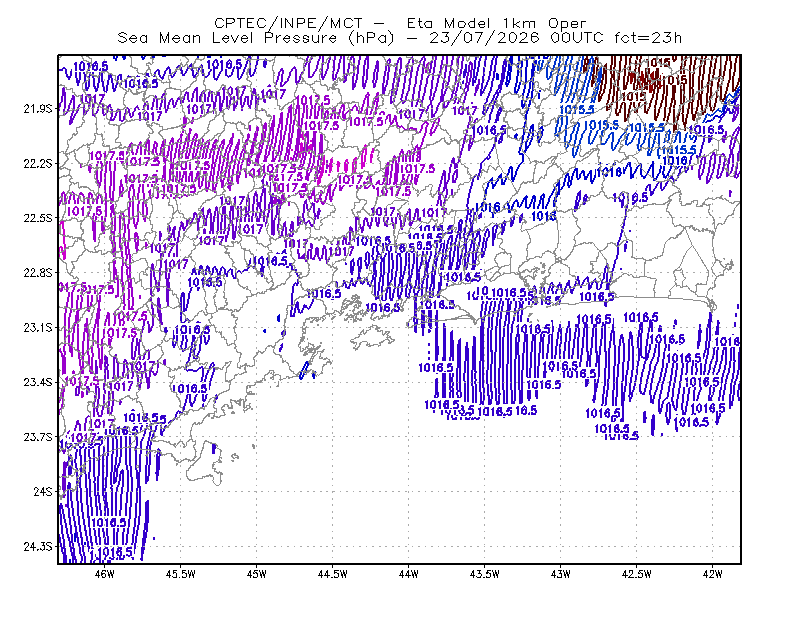800x618 pixels.
Task: Click the 22.5S latitude label
Action: click(x=38, y=218)
